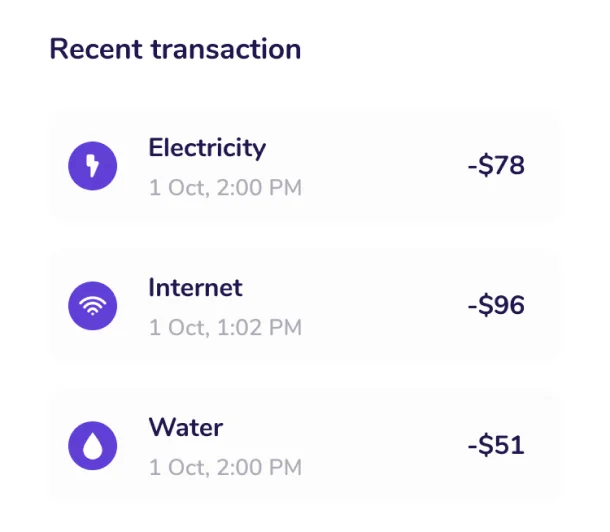The height and width of the screenshot is (532, 610).
Task: Click the Recent transaction heading
Action: click(175, 49)
